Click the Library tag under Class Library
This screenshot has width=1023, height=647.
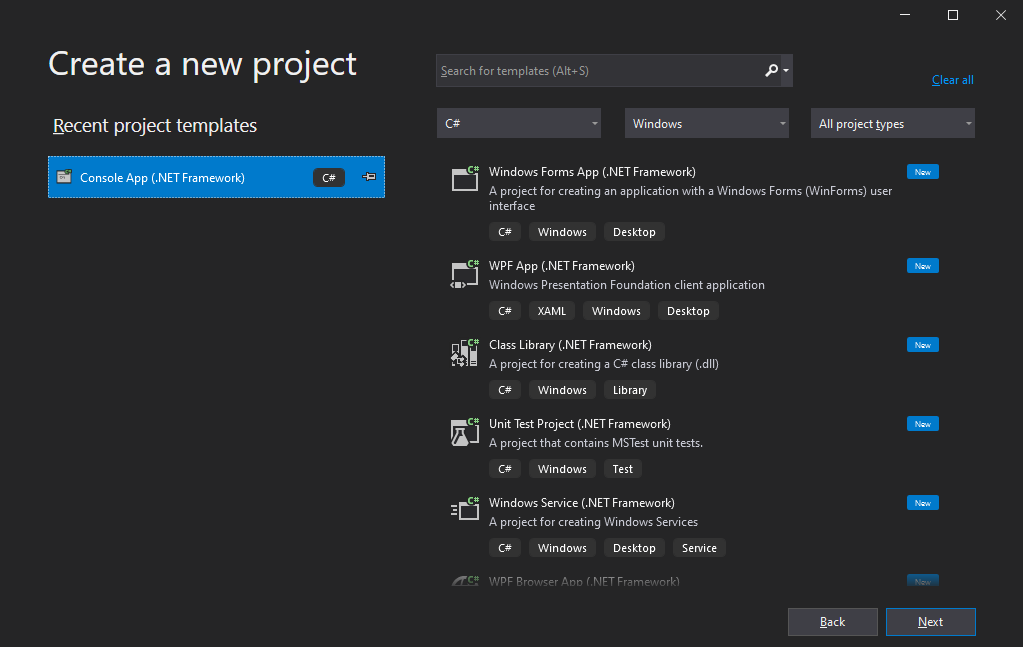click(x=630, y=389)
